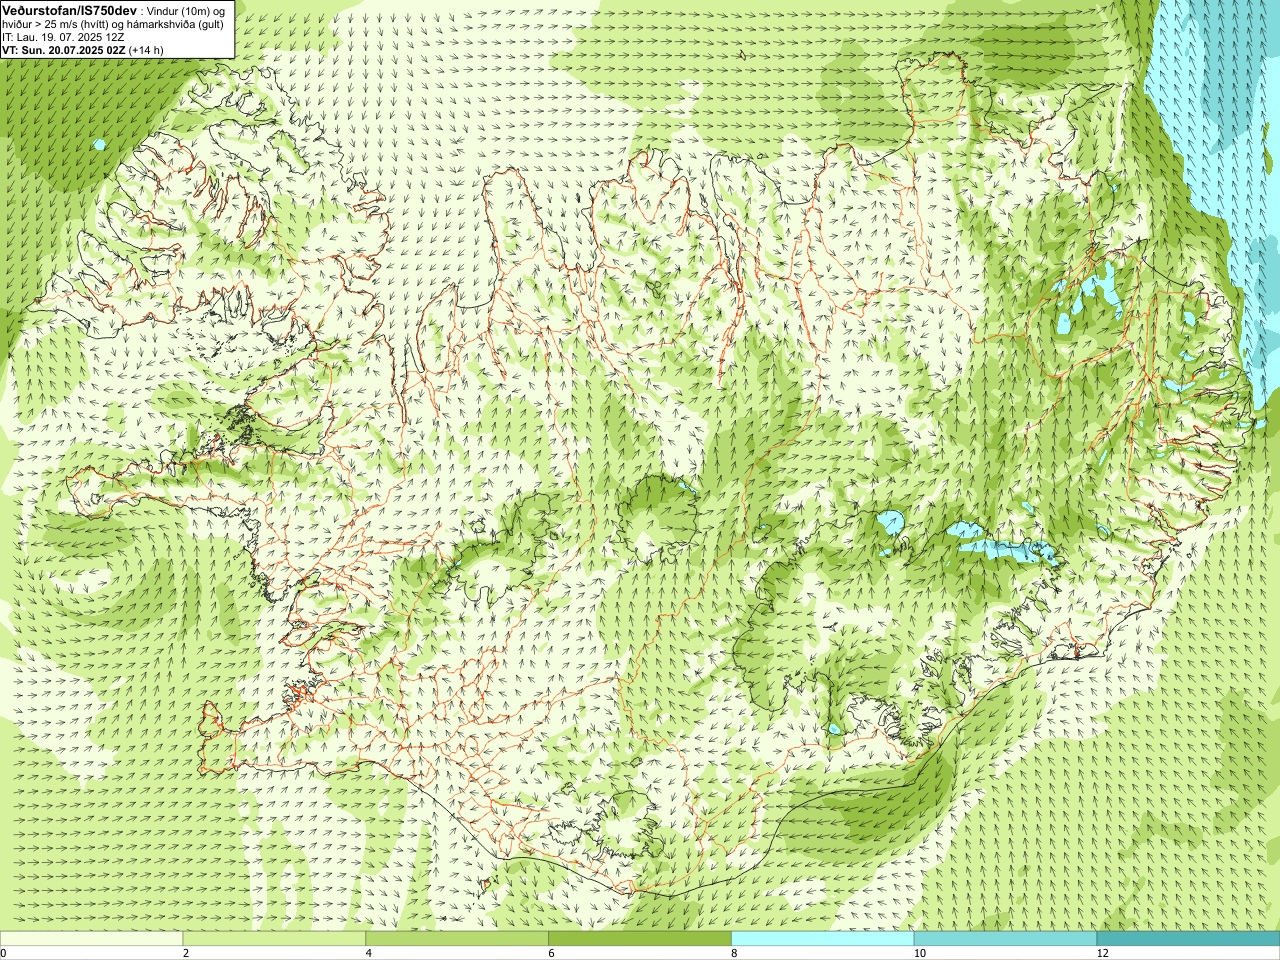Click the legend scale label '0'

click(x=4, y=953)
